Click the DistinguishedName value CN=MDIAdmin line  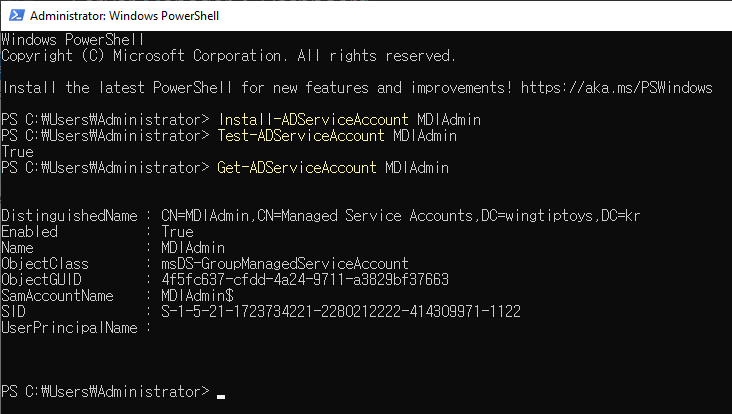click(401, 216)
